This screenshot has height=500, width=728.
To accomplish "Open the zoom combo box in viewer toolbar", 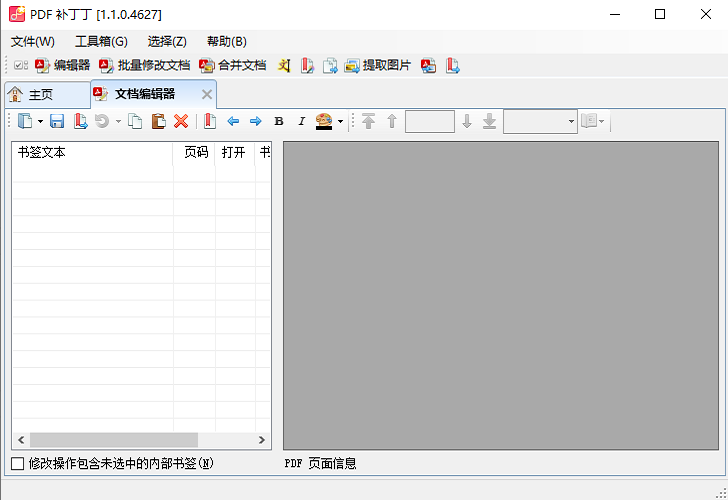I will tap(540, 121).
